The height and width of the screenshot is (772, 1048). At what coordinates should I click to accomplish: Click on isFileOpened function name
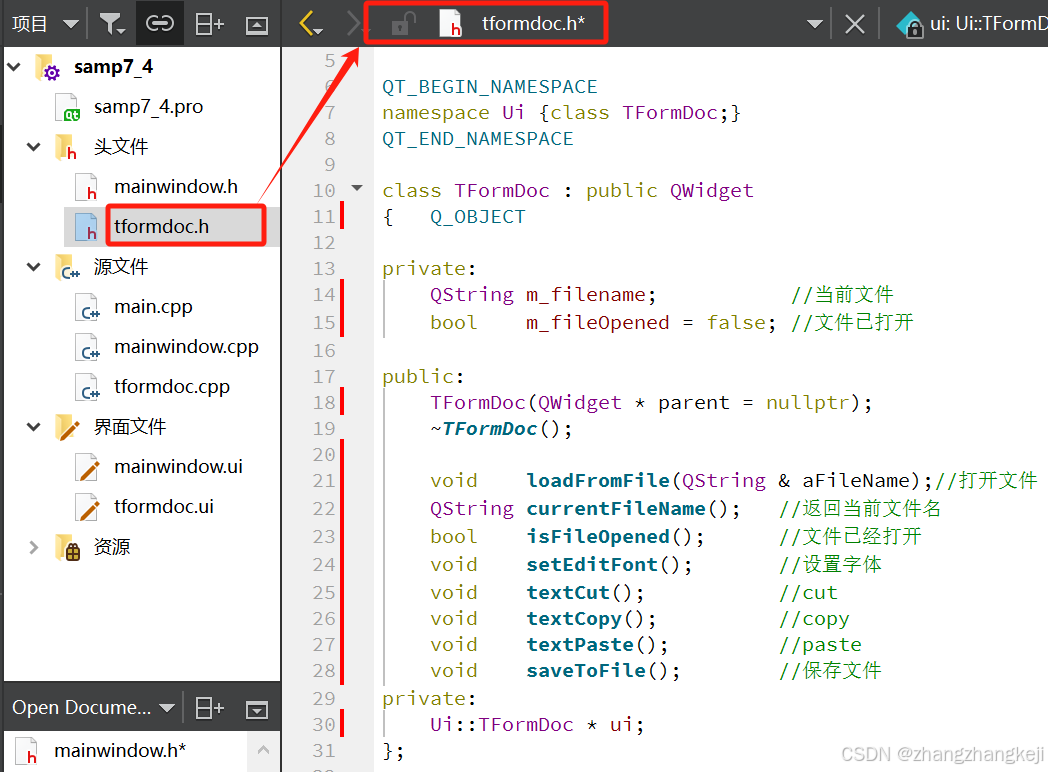pyautogui.click(x=598, y=537)
